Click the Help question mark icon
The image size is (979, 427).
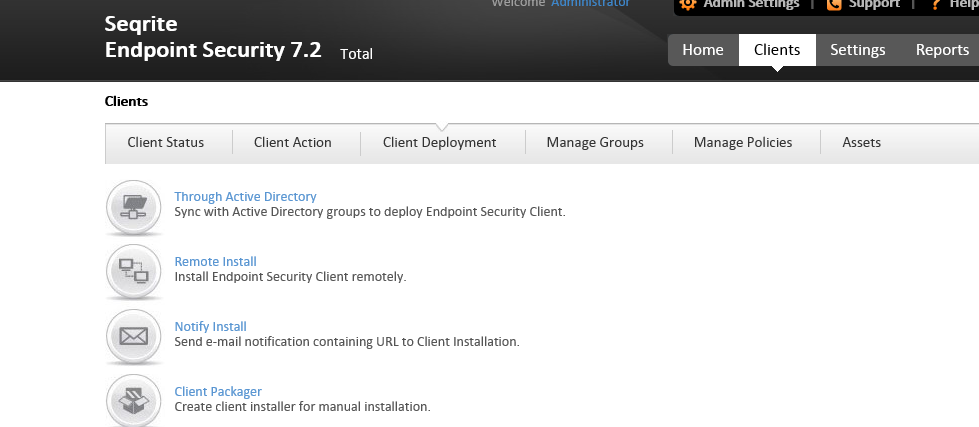coord(935,4)
